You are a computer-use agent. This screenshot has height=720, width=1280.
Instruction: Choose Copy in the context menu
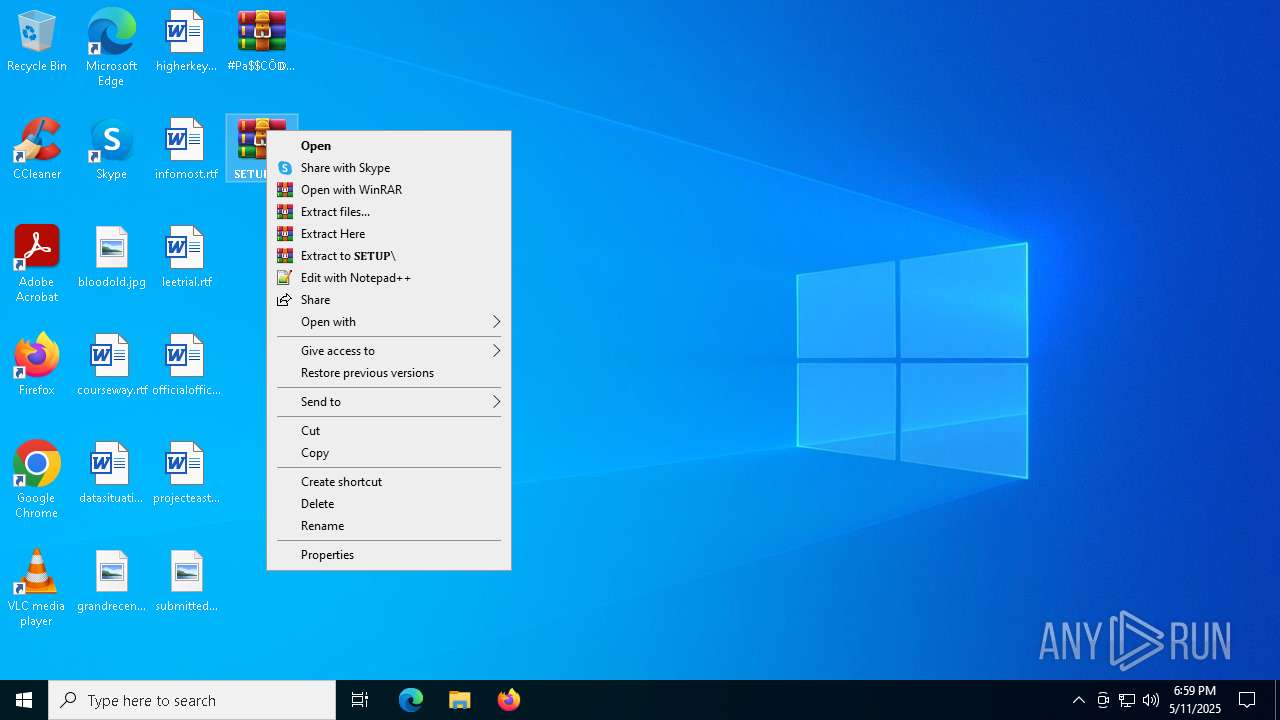tap(389, 453)
